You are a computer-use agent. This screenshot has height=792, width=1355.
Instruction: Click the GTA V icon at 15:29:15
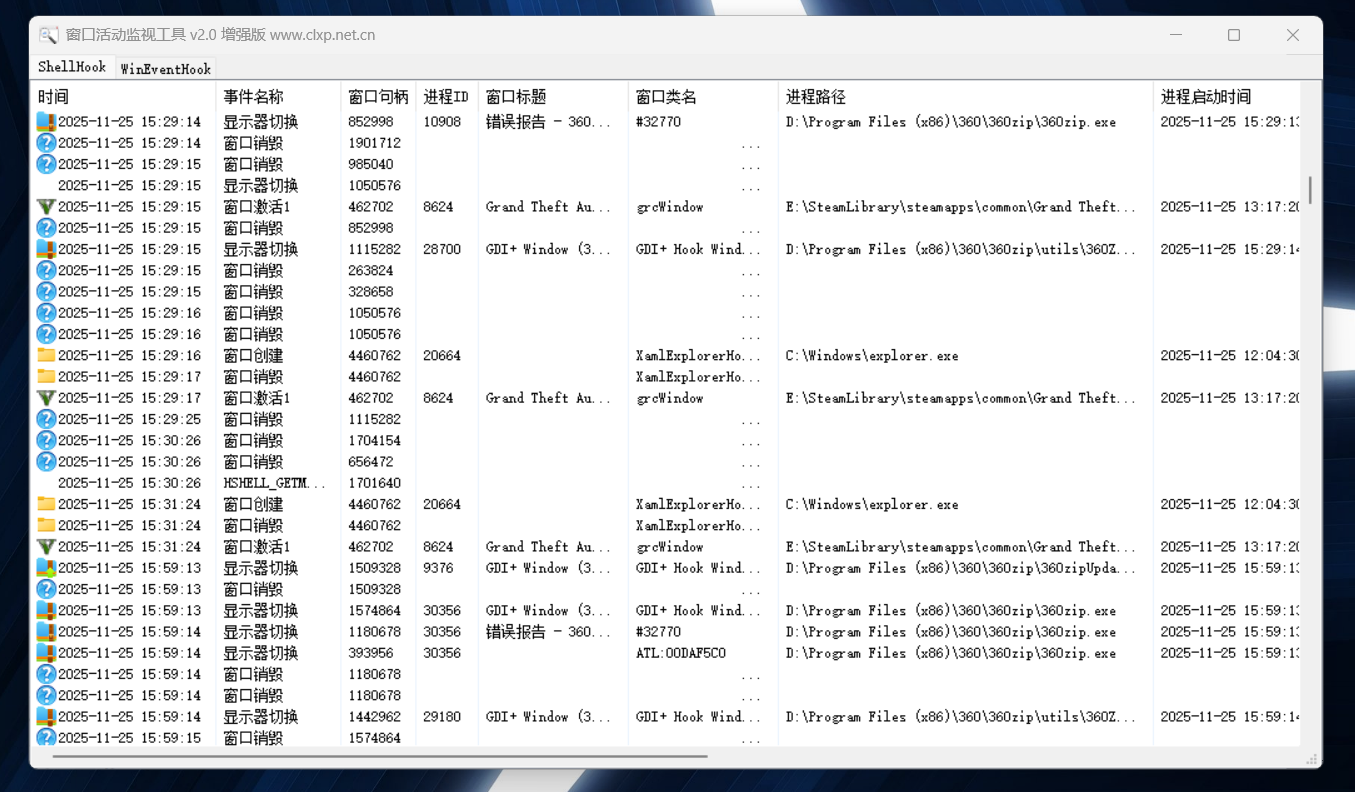point(46,207)
